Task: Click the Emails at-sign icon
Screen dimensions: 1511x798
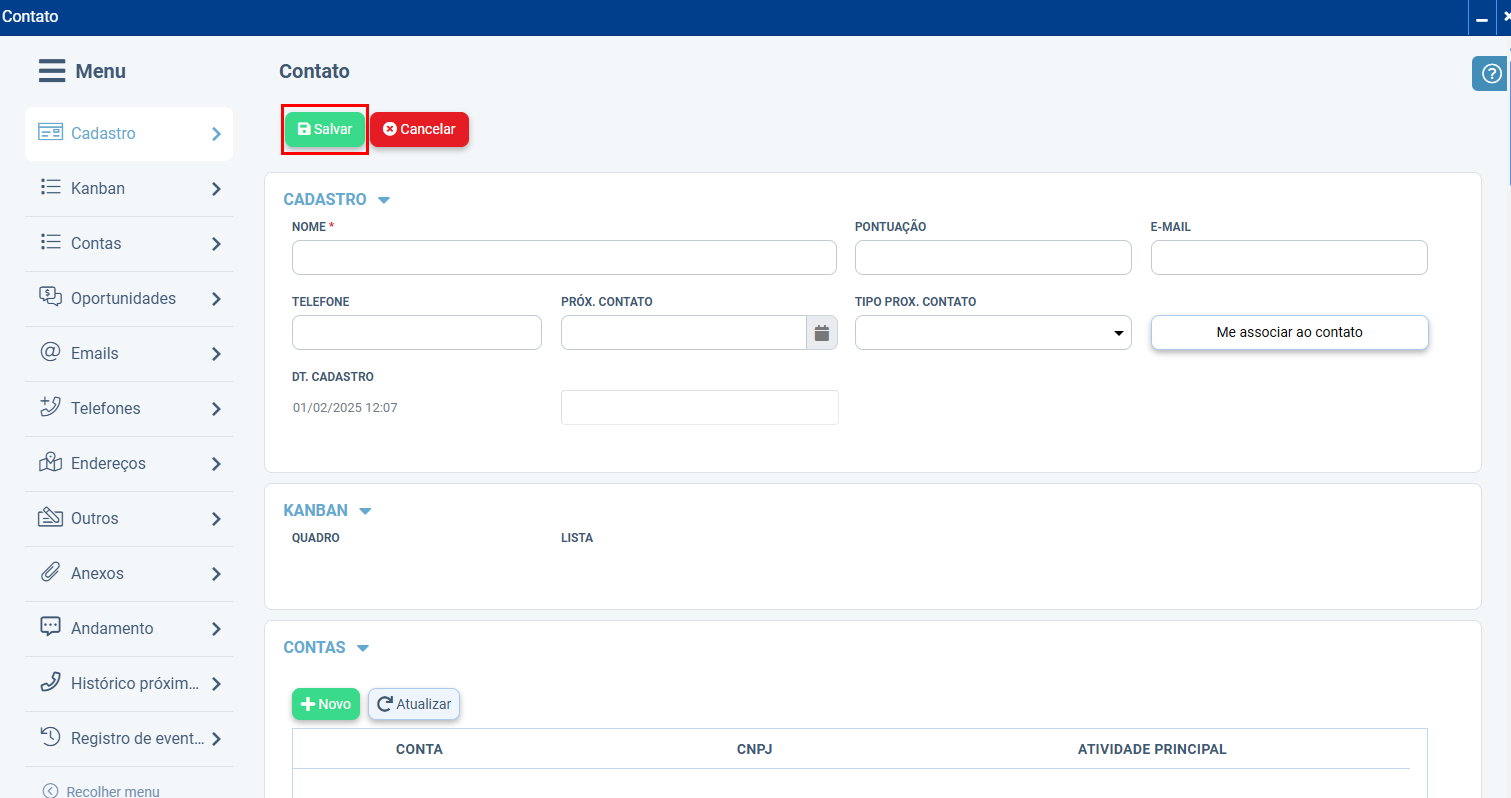Action: 51,352
